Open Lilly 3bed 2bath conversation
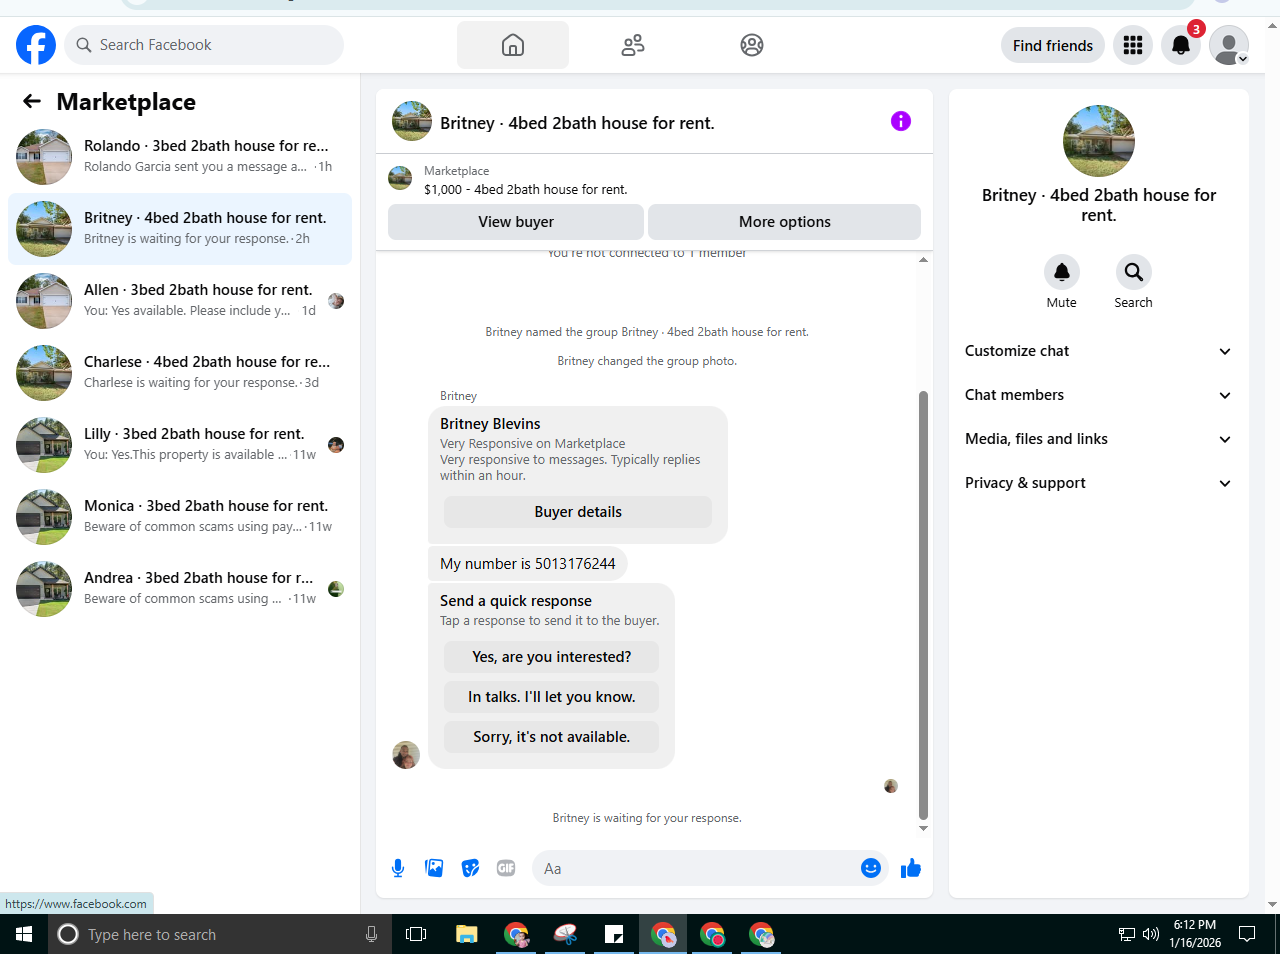 click(x=180, y=445)
